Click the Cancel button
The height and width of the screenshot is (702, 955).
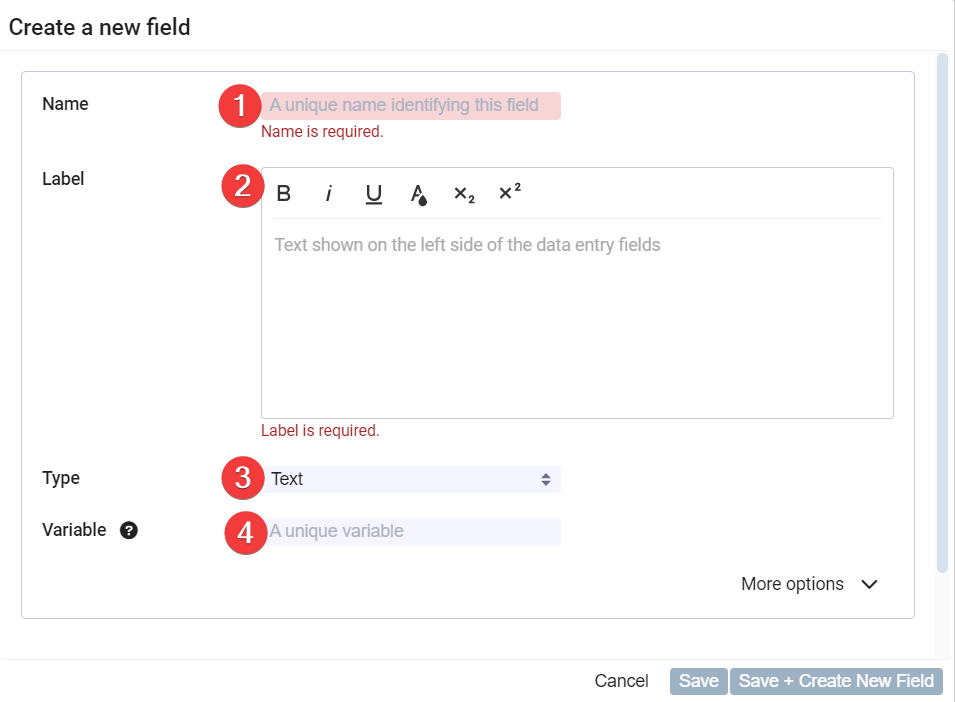point(621,681)
